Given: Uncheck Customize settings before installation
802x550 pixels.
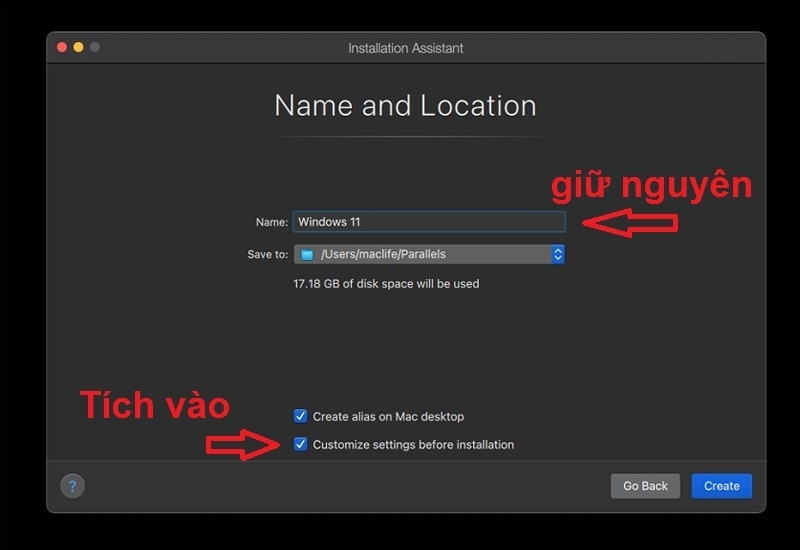Looking at the screenshot, I should pyautogui.click(x=300, y=444).
